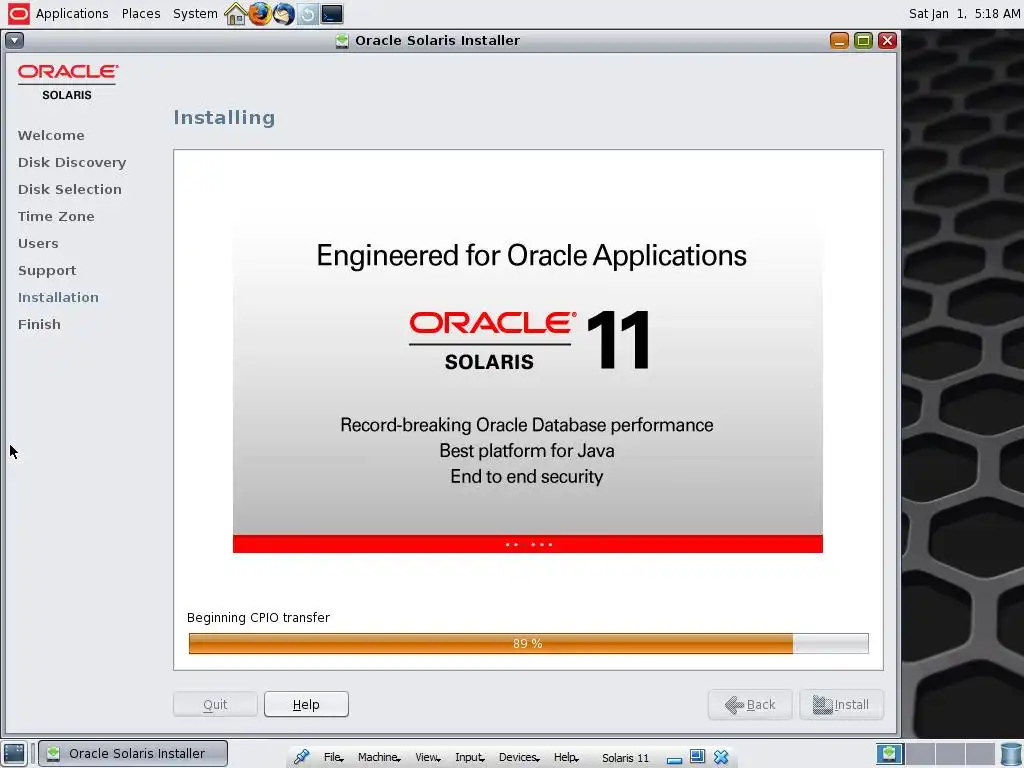Select the Disk Selection step
Screen dimensions: 1024x768
(x=70, y=189)
